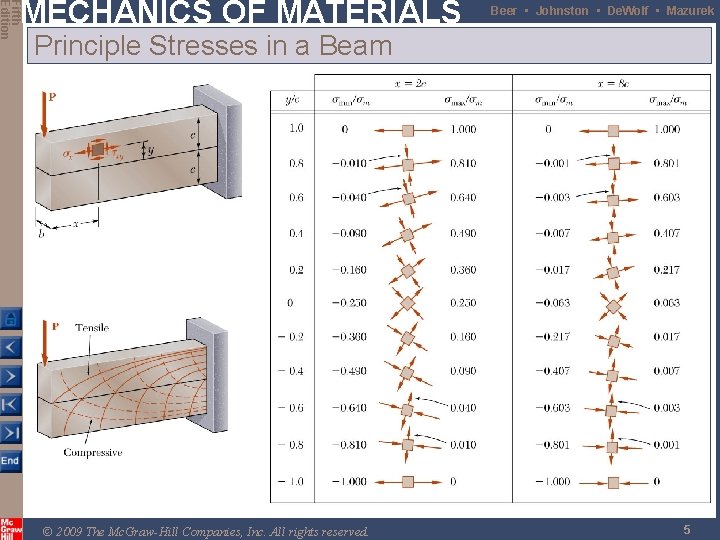Jump to first slide bar-arrow button
This screenshot has height=540, width=720.
click(11, 405)
